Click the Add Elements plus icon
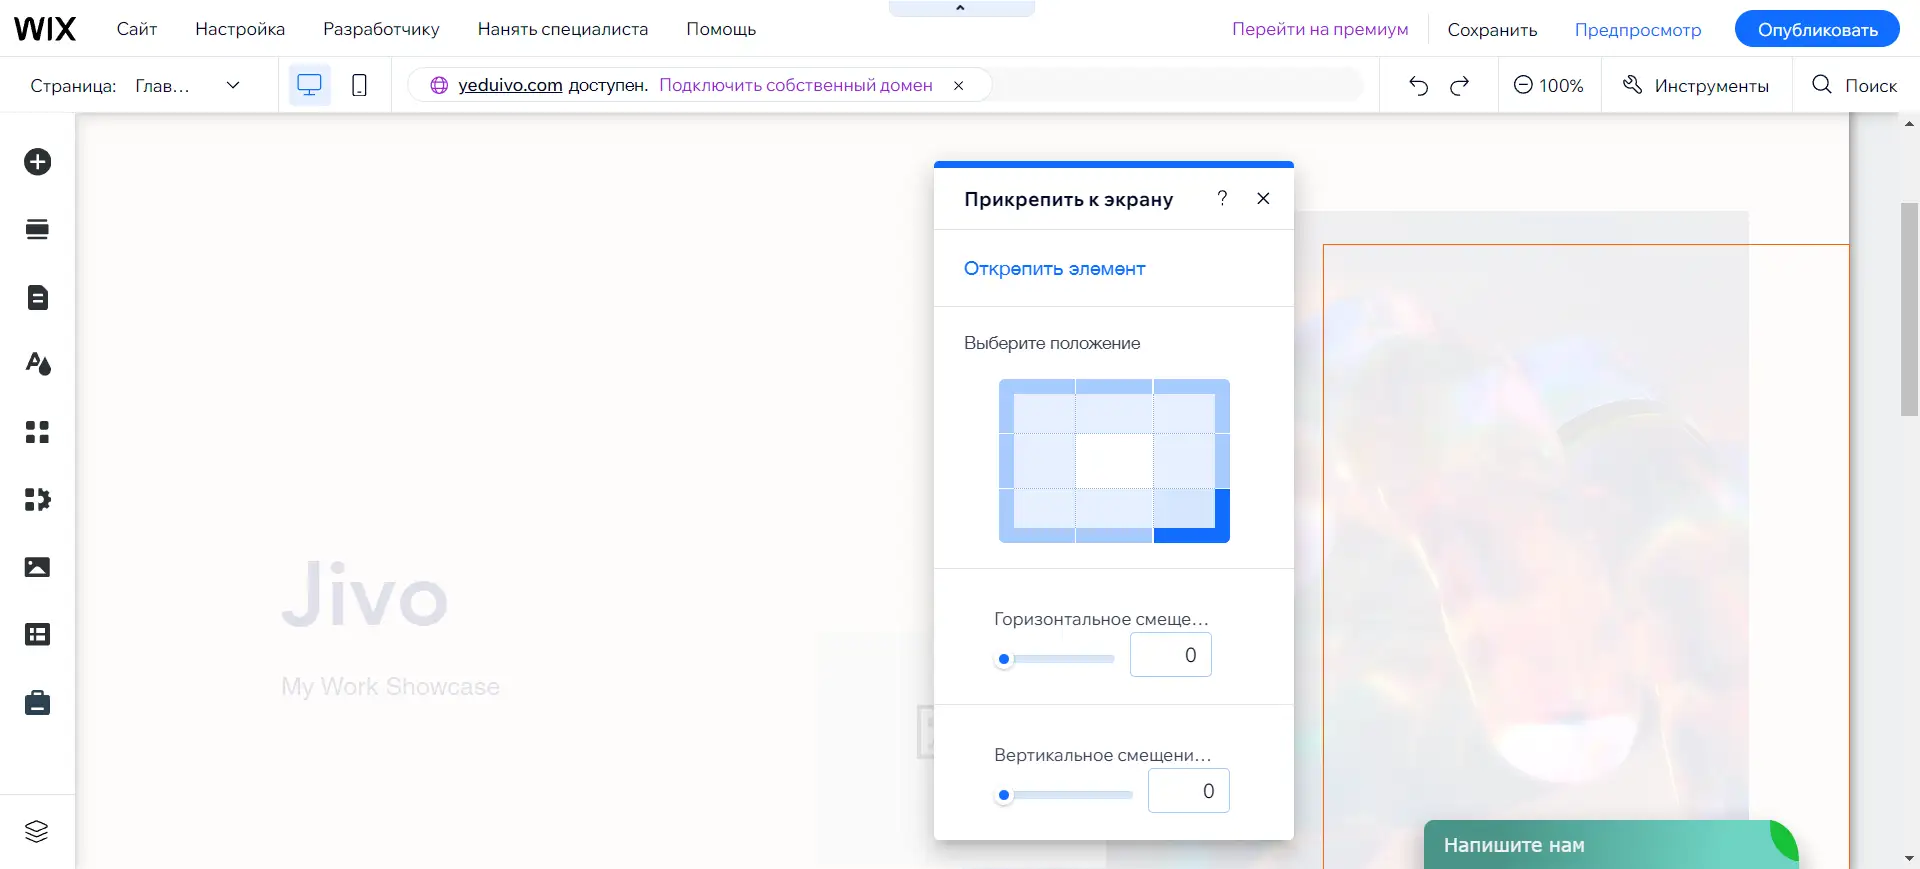Screen dimensions: 1920x869 38,162
